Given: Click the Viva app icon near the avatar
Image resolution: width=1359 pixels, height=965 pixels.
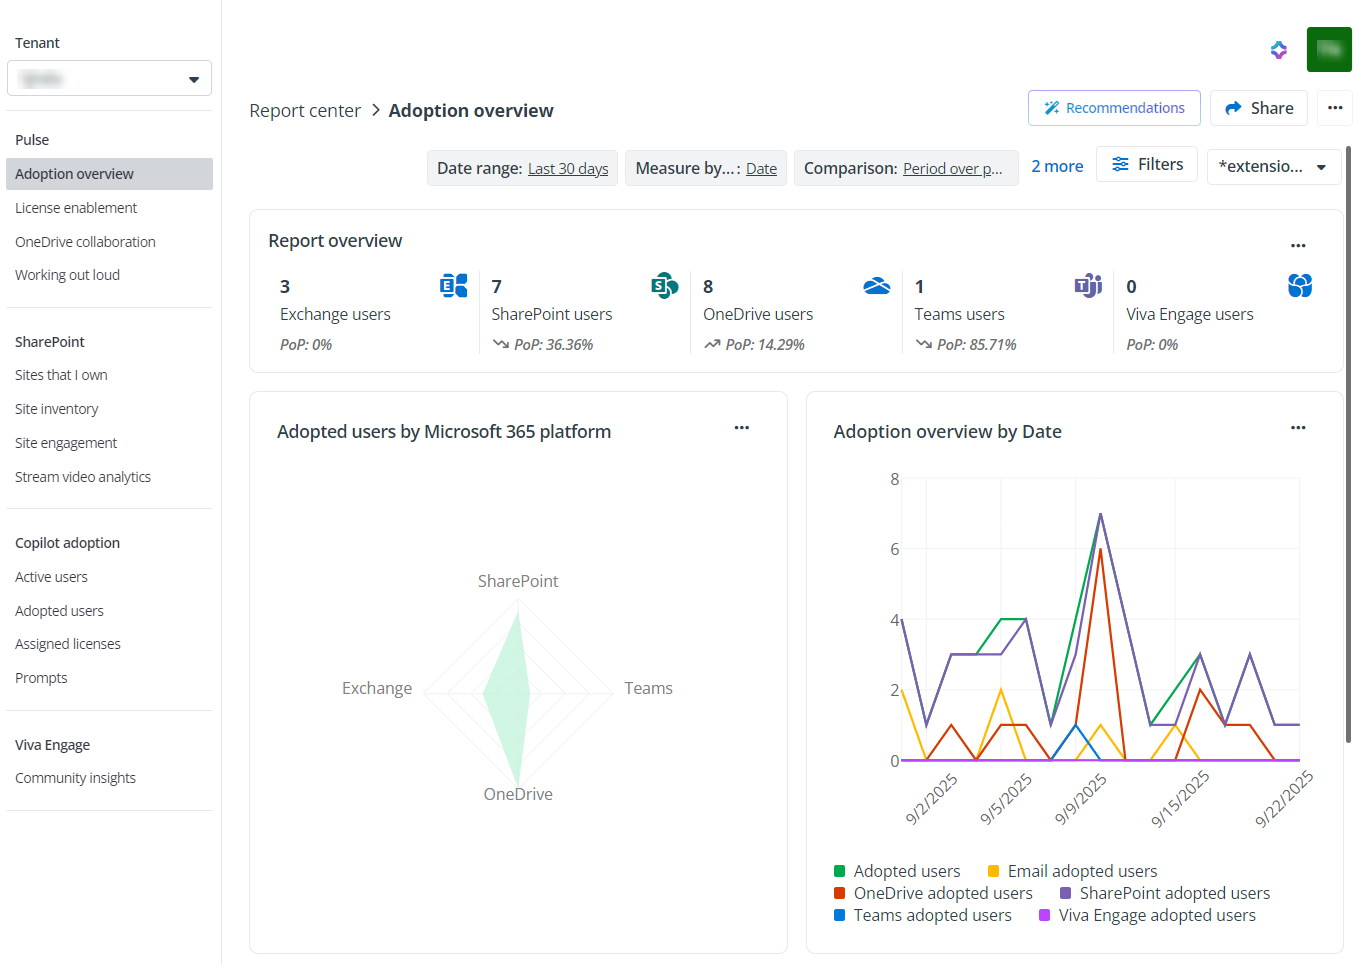Looking at the screenshot, I should [x=1278, y=49].
